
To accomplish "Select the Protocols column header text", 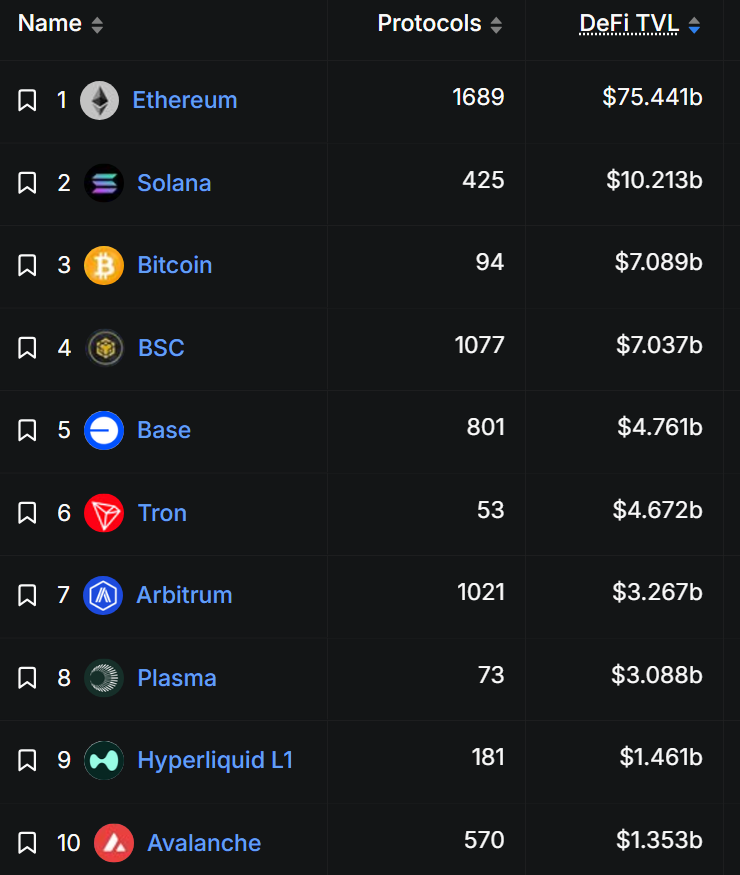I will [x=429, y=24].
